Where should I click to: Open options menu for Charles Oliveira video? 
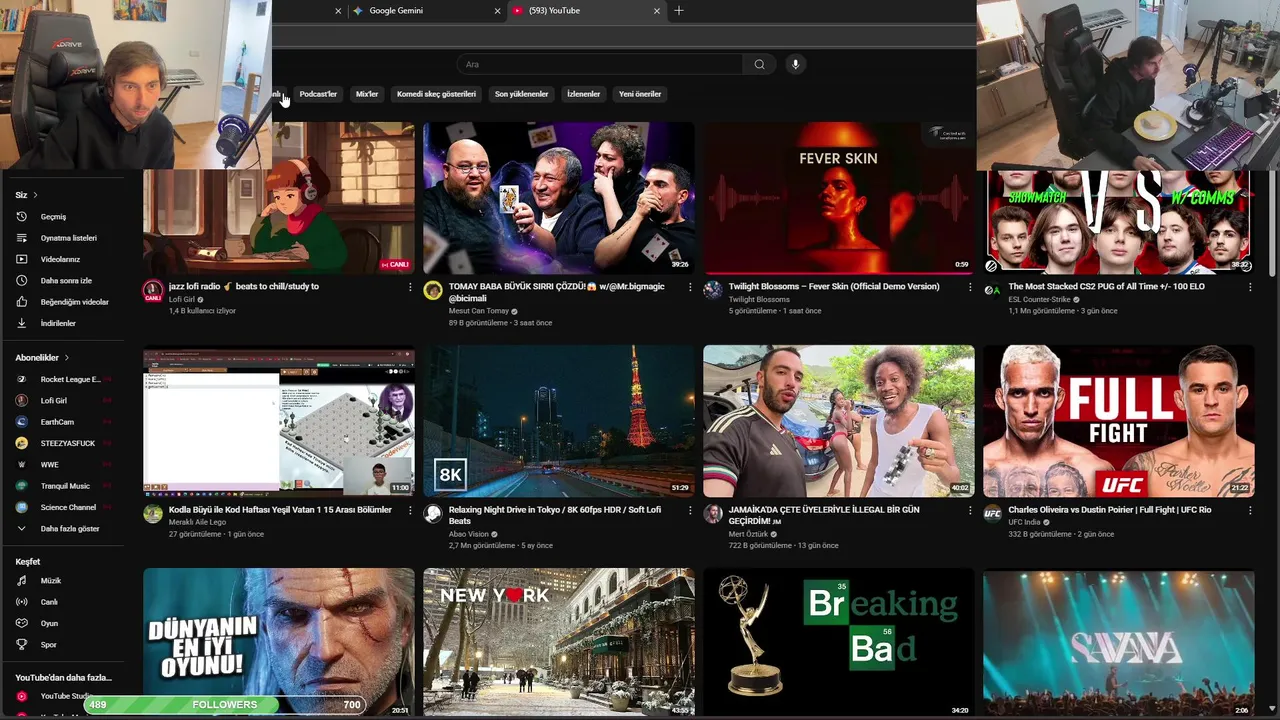(x=1249, y=510)
